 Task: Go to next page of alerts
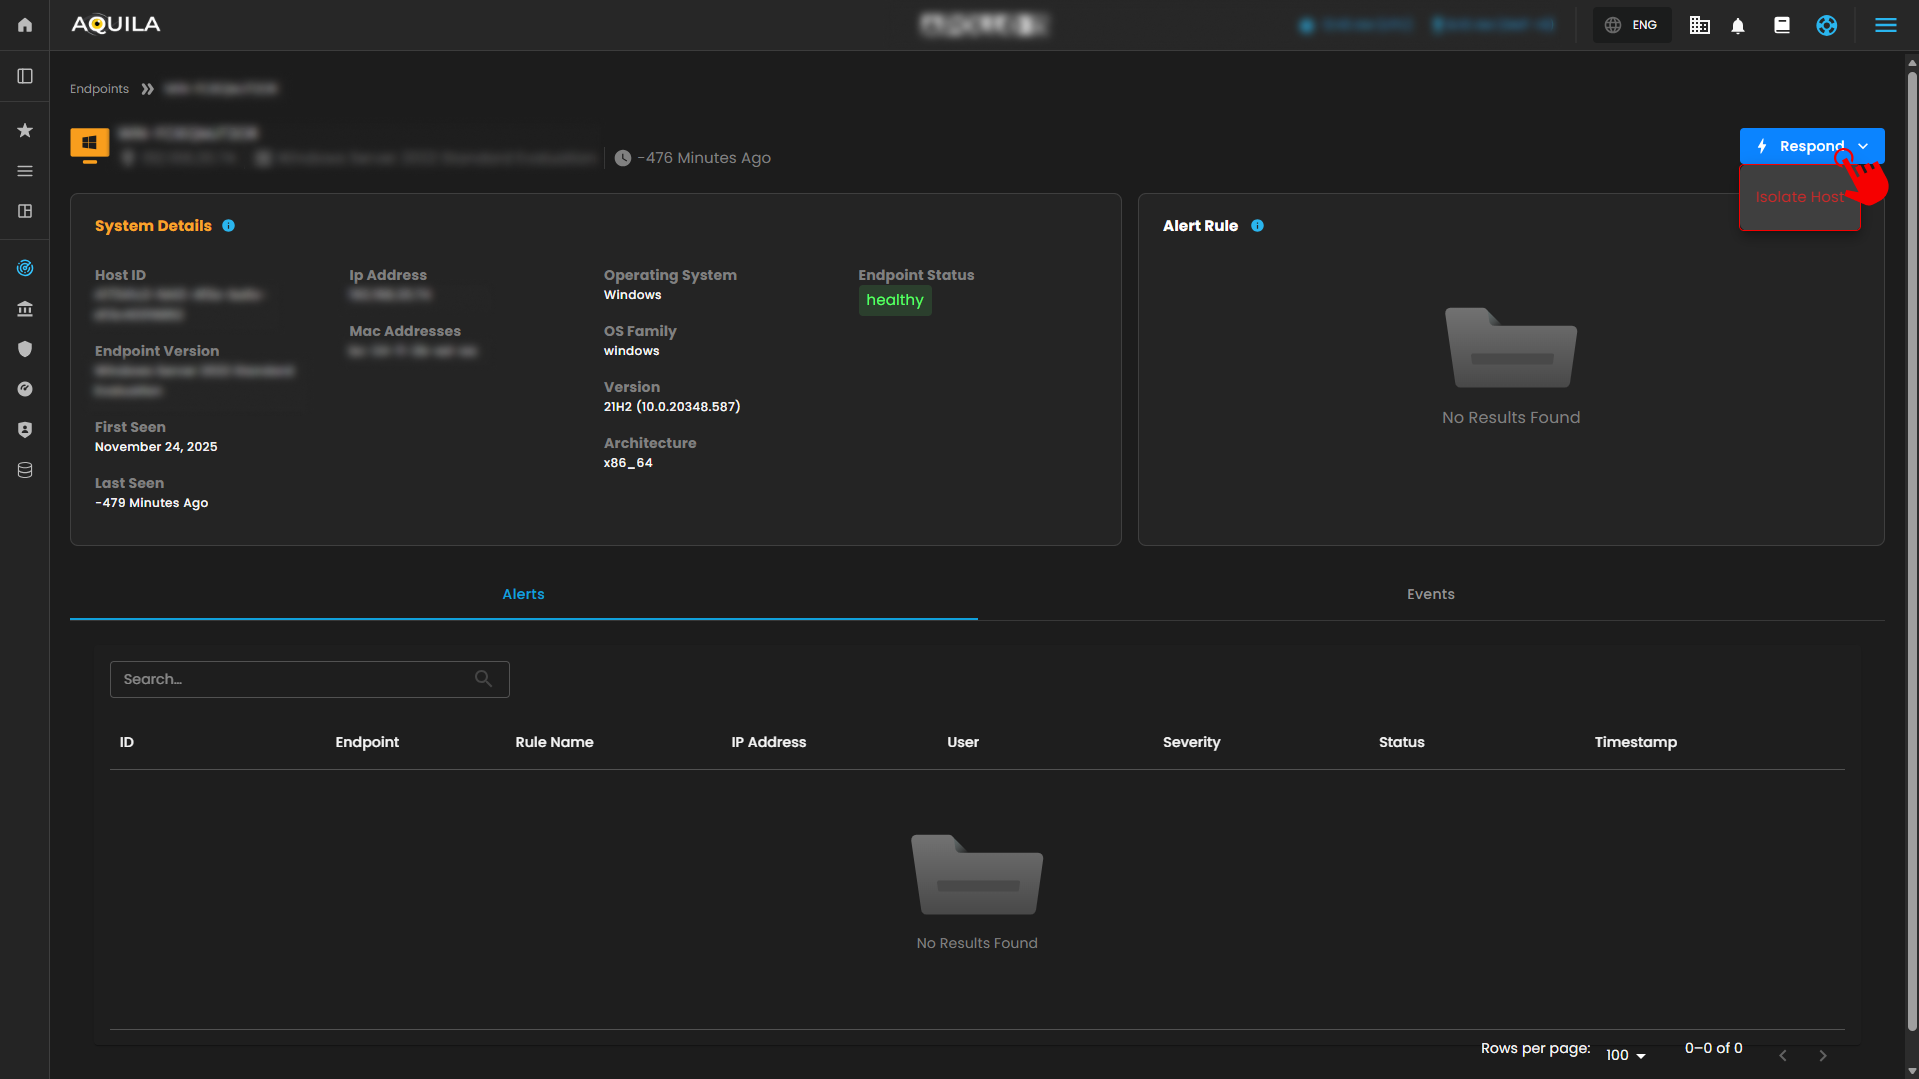[1822, 1056]
